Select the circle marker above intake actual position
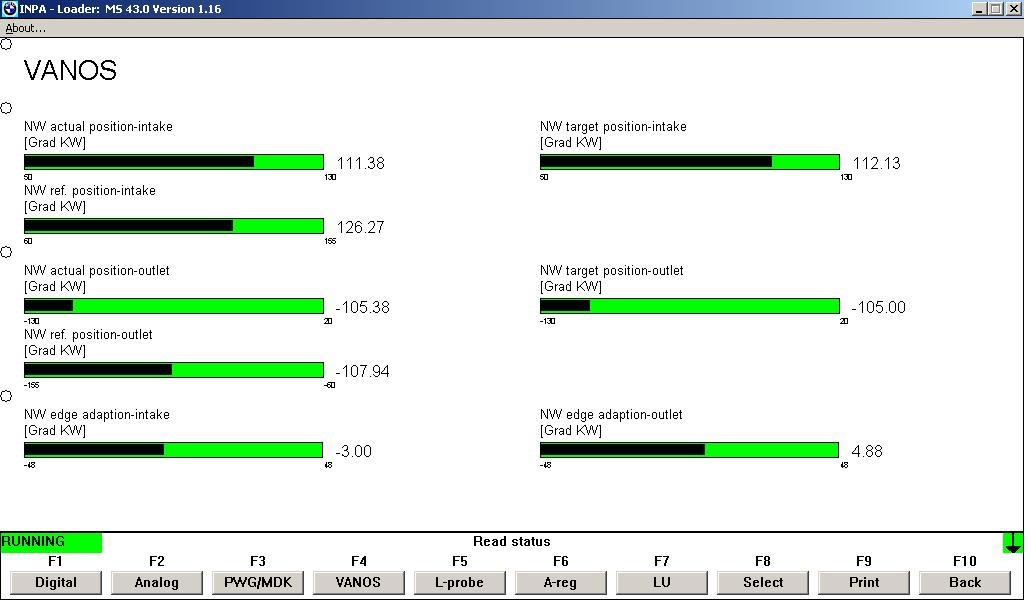This screenshot has height=605, width=1031. (x=6, y=108)
